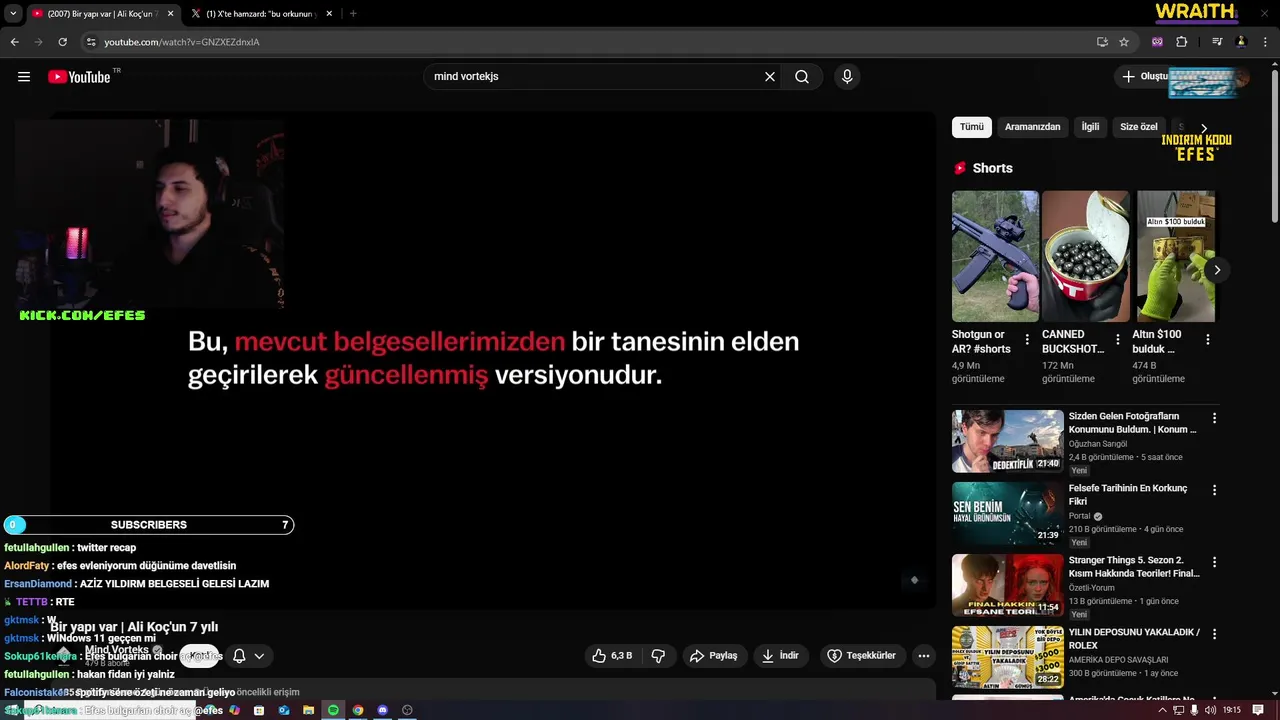Open the YILIN DEPOSUNU YAKALADIK thumbnail
Image resolution: width=1280 pixels, height=720 pixels.
click(1008, 657)
